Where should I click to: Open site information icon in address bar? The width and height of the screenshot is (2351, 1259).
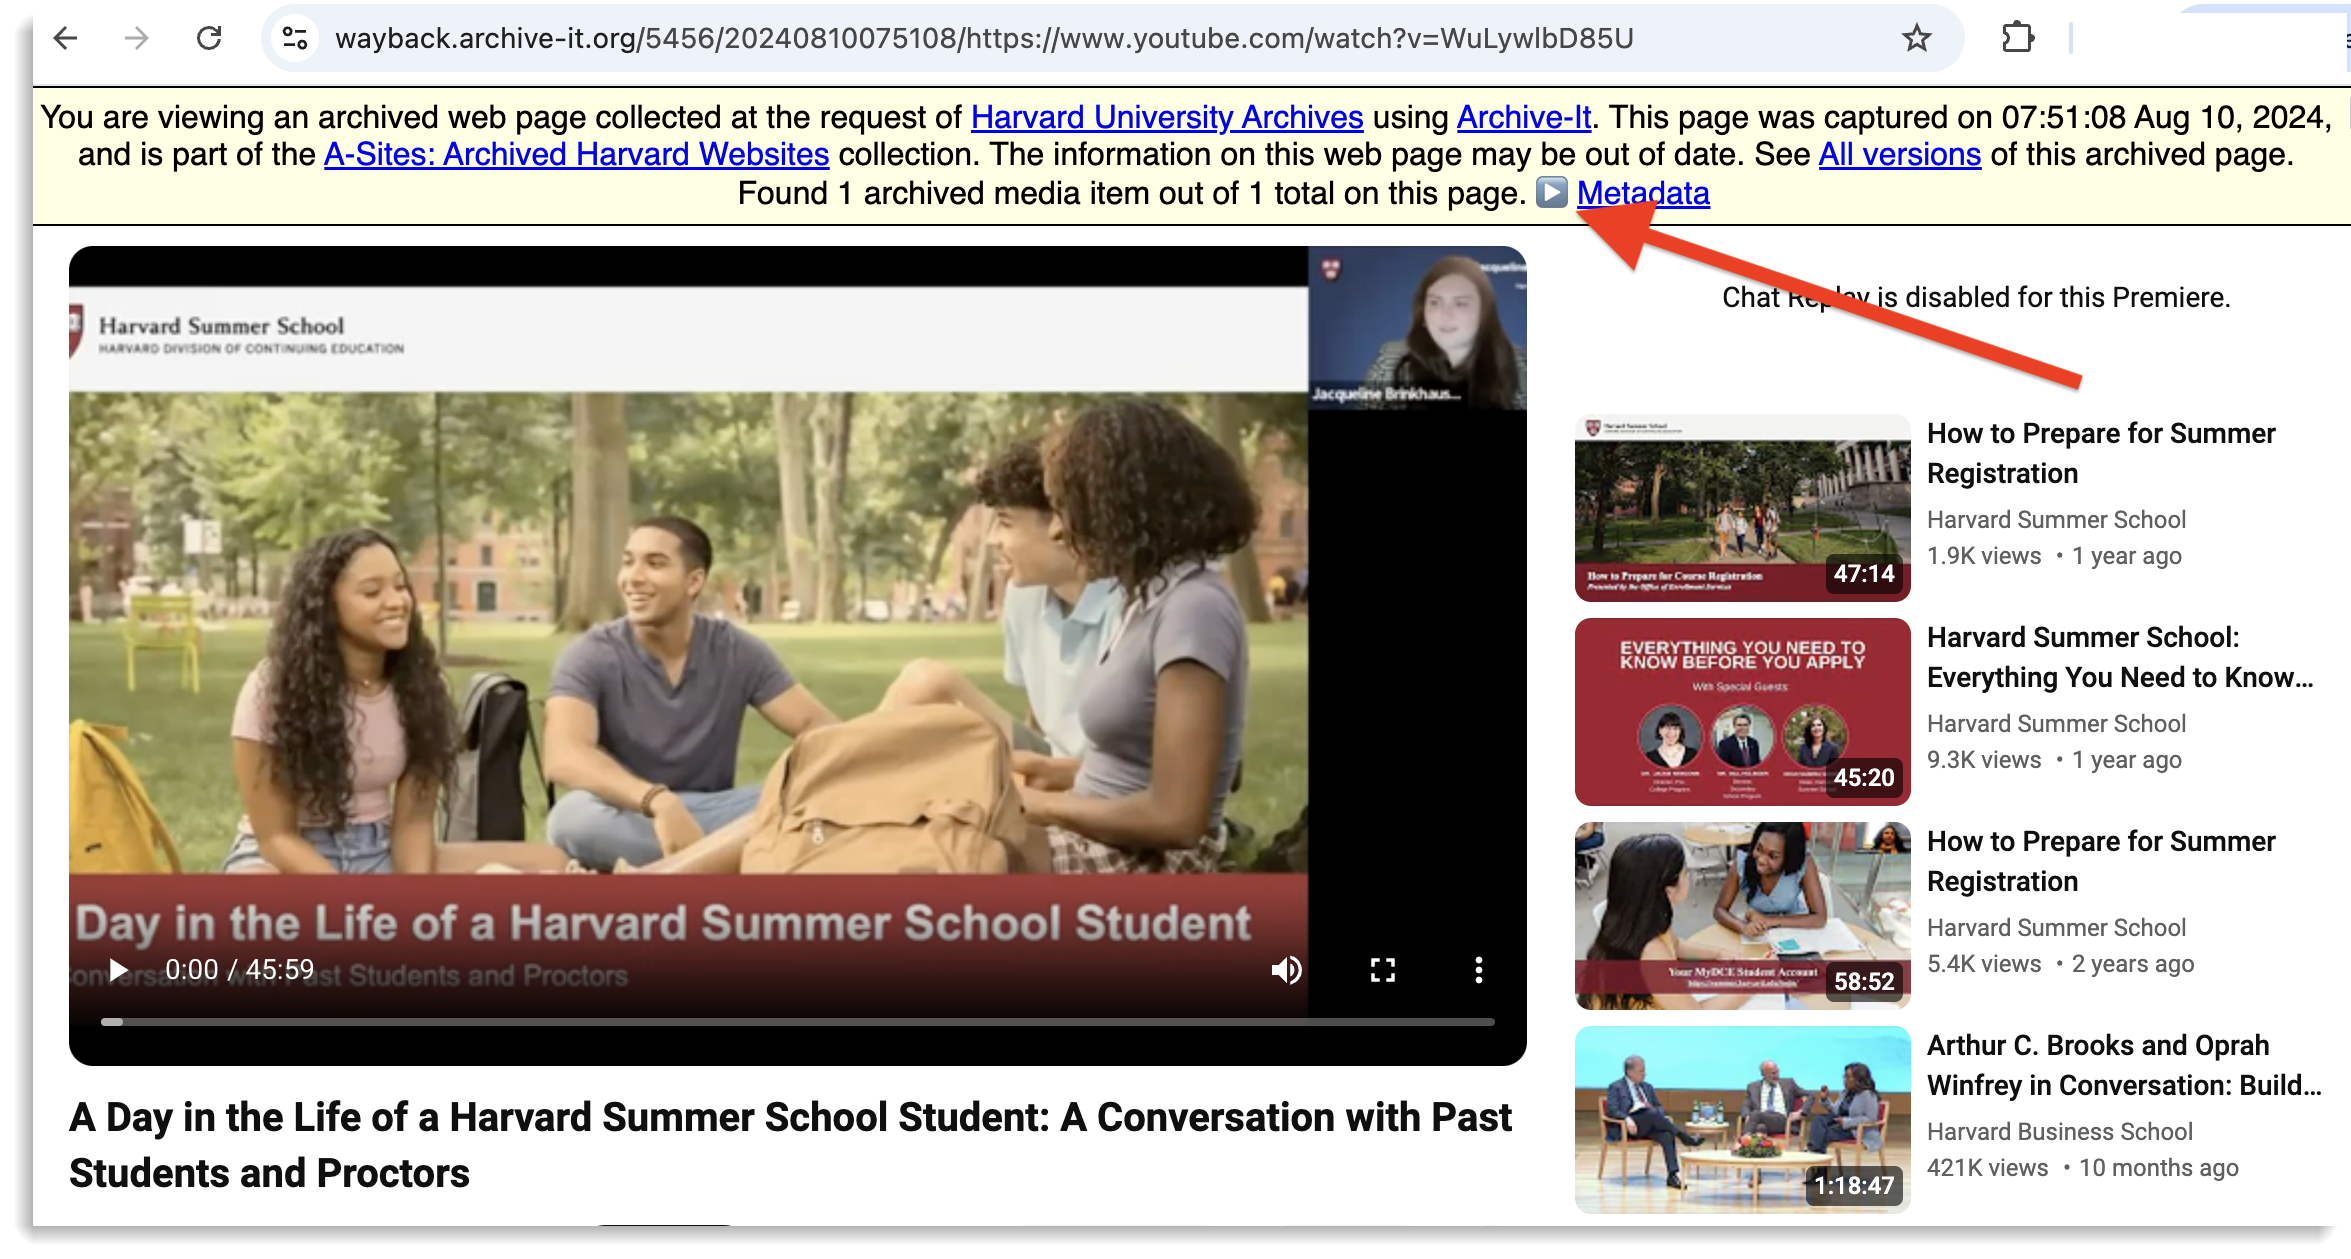pyautogui.click(x=295, y=38)
